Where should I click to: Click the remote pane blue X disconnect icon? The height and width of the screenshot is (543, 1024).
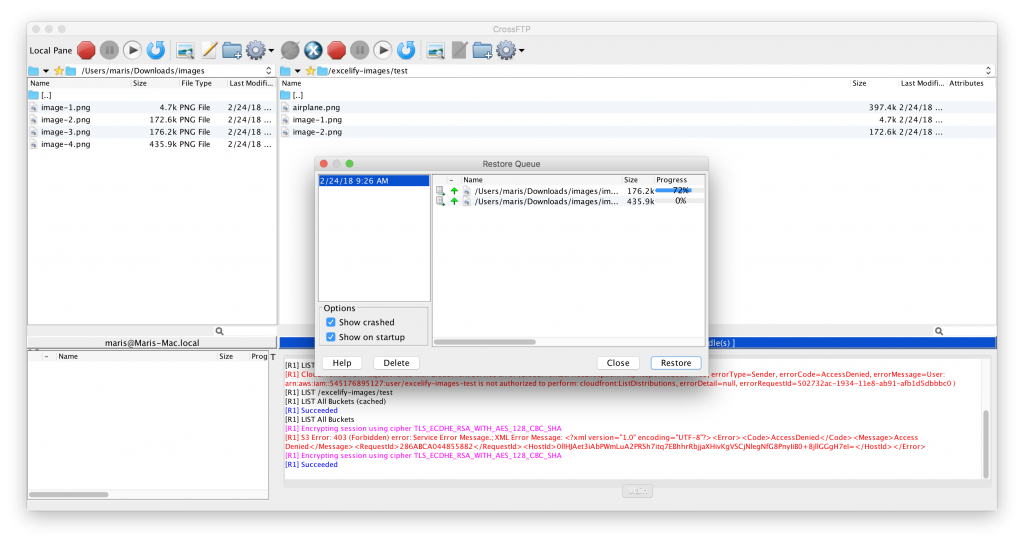pos(313,49)
